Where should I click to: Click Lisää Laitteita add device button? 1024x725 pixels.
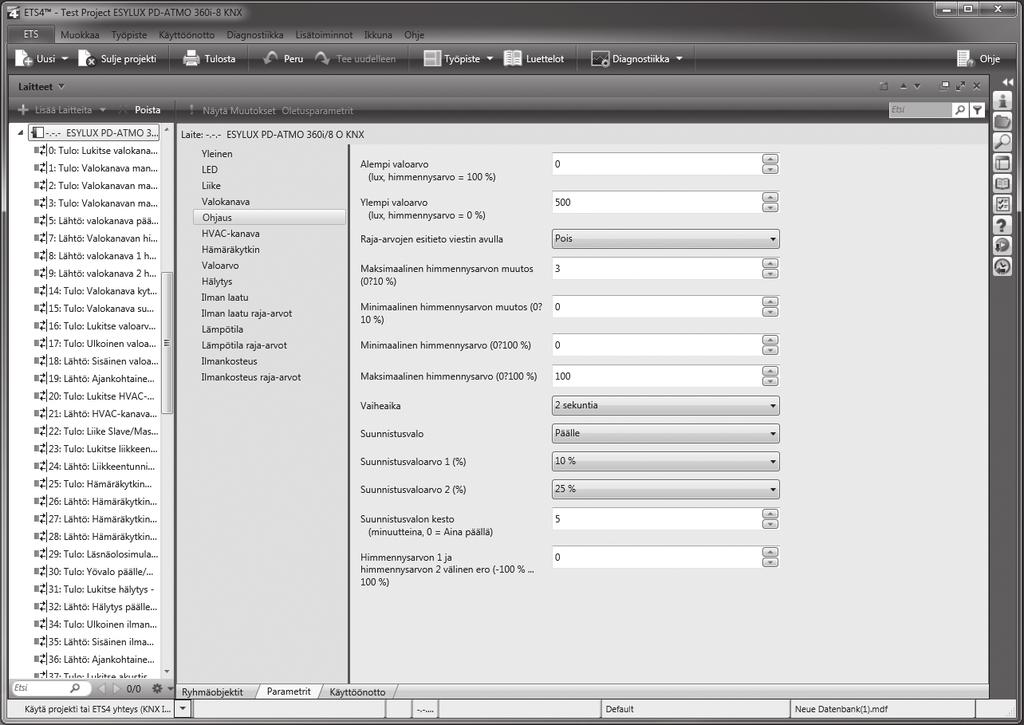[61, 110]
